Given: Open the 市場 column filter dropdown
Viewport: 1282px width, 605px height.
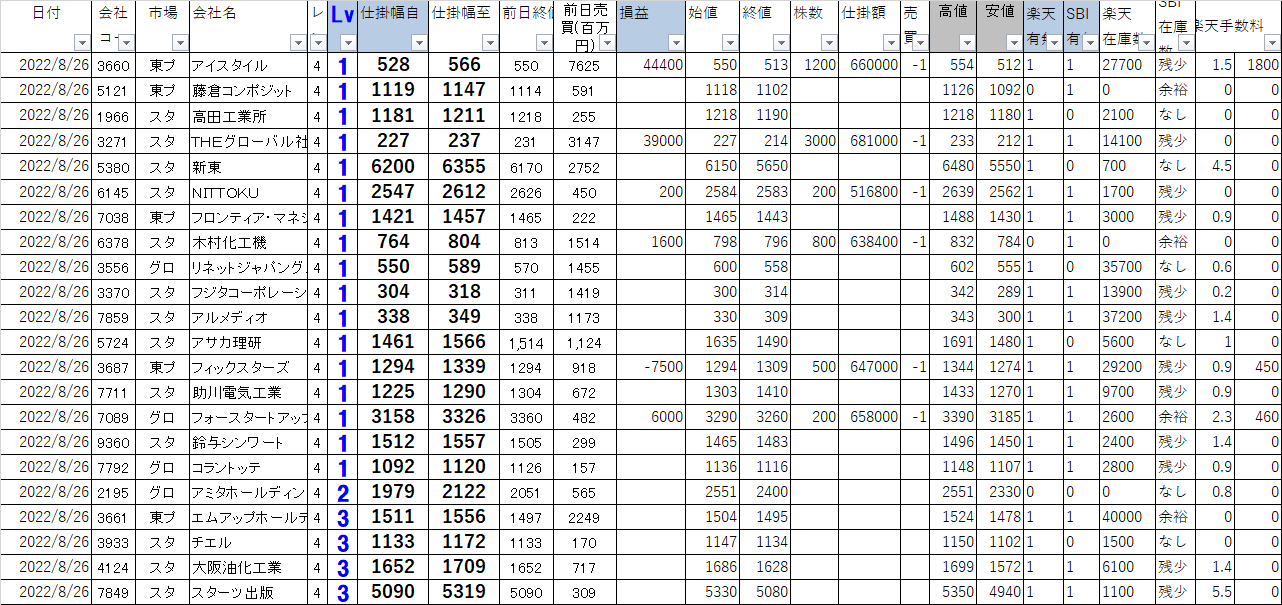Looking at the screenshot, I should (x=179, y=43).
